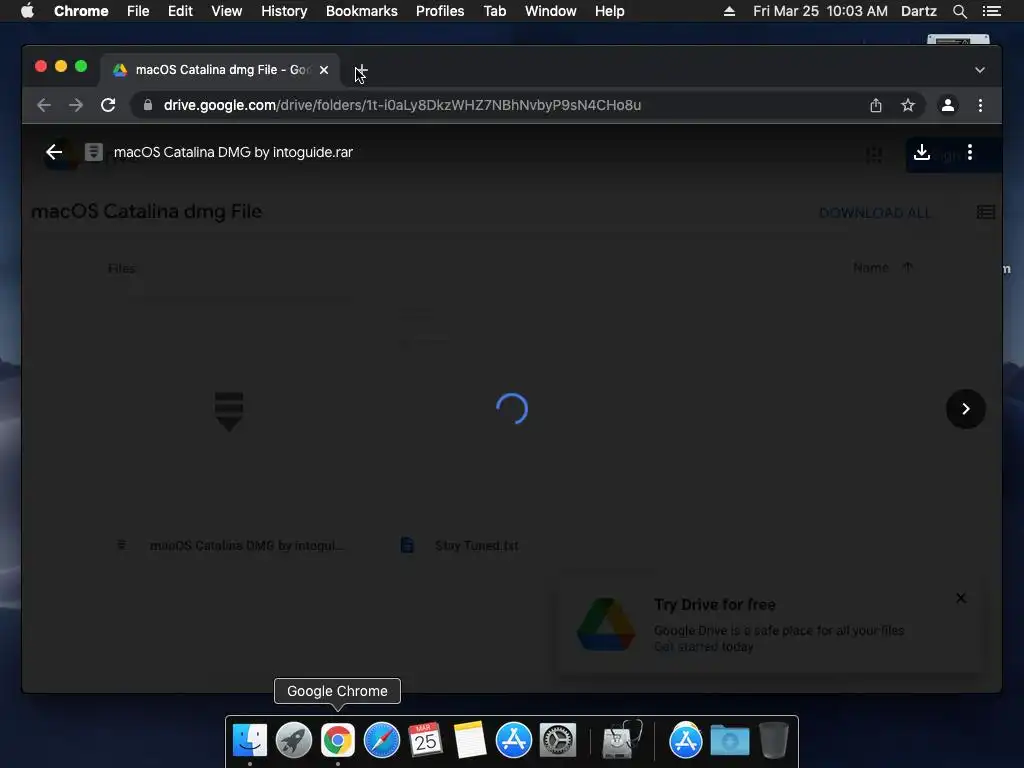Open the Bookmarks menu
1024x768 pixels.
(362, 11)
